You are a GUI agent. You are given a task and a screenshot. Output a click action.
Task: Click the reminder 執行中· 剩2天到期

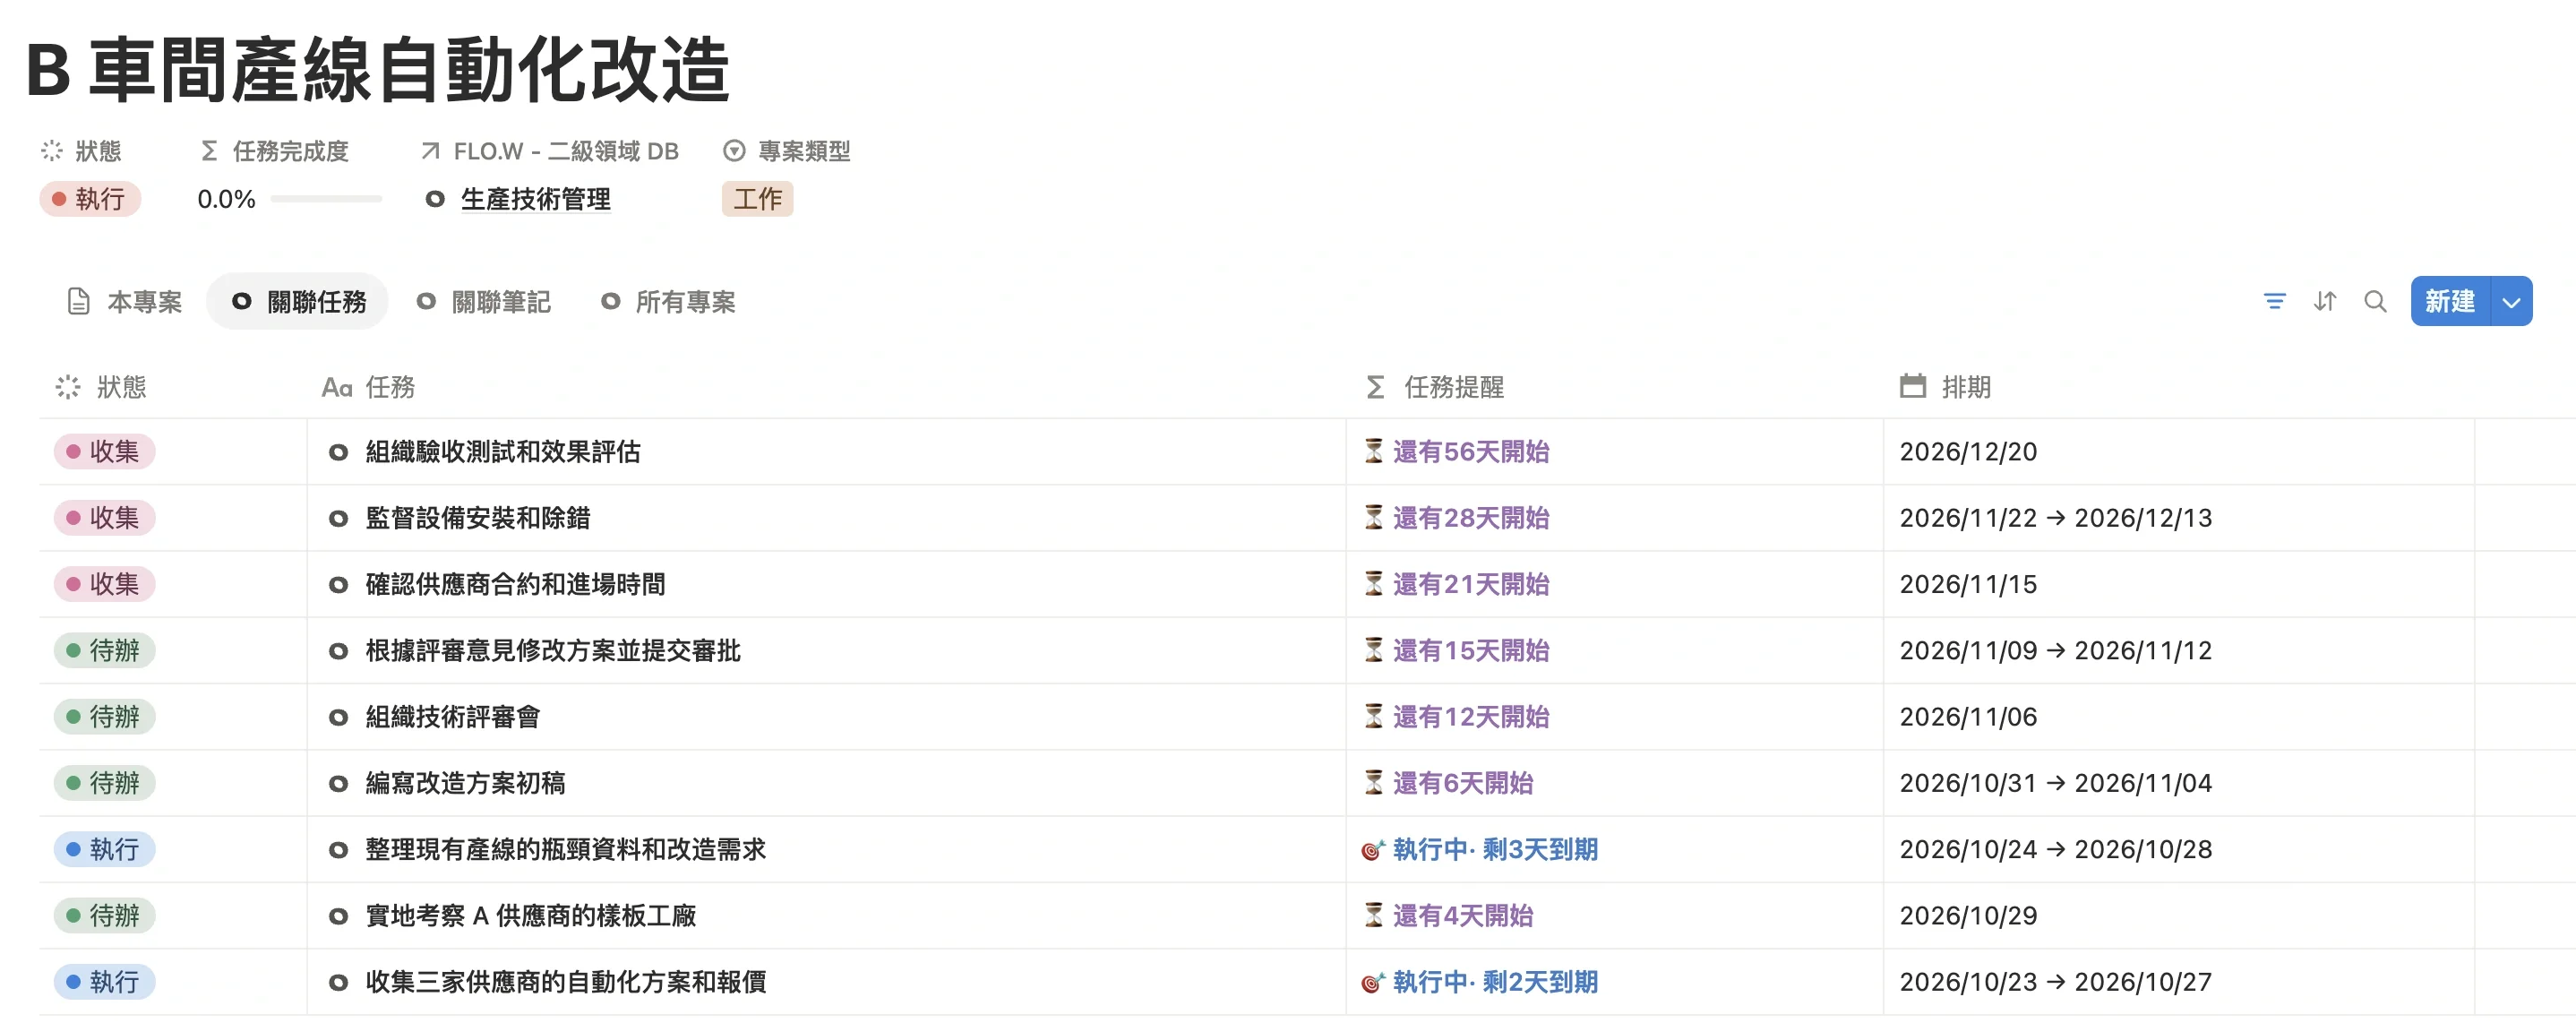1480,982
